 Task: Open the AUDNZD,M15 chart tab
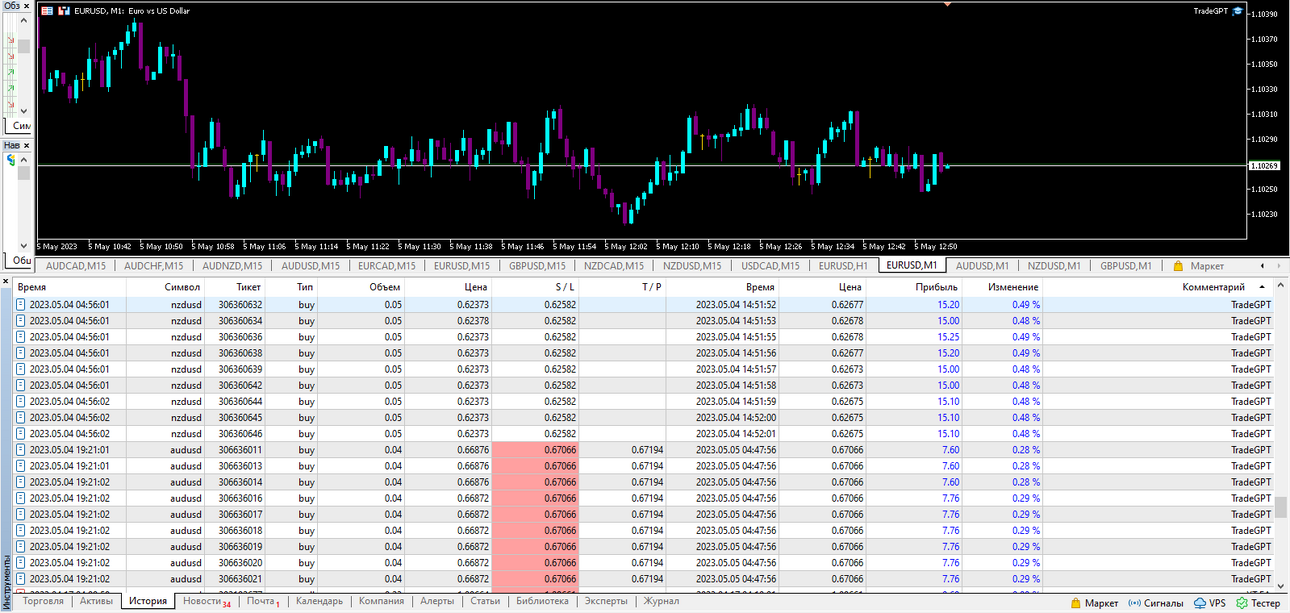pyautogui.click(x=232, y=266)
